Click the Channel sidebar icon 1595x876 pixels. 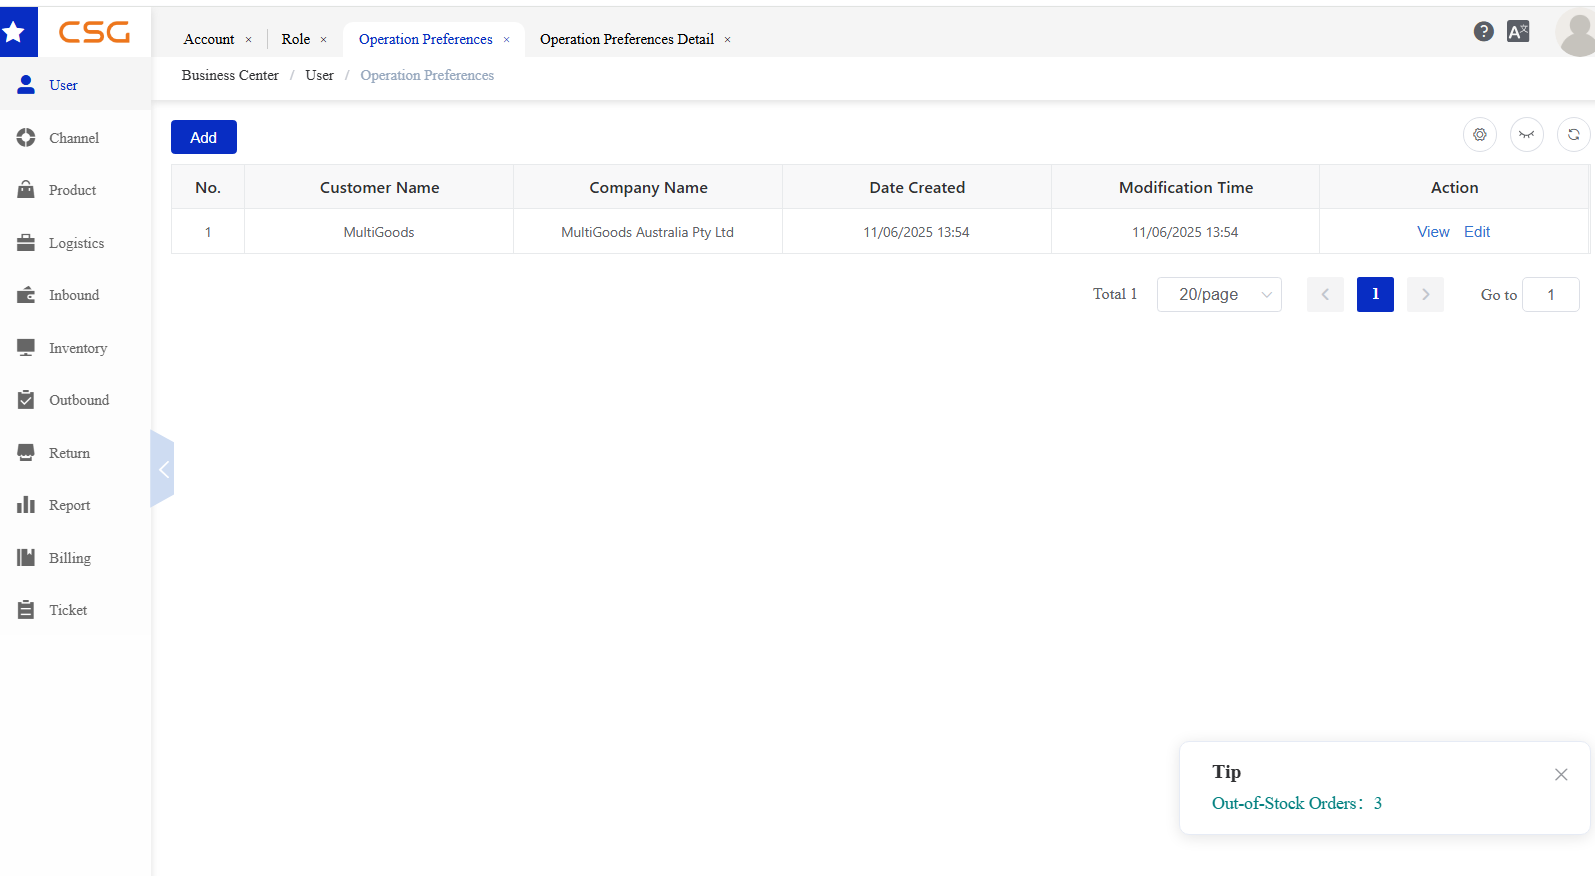[x=26, y=138]
